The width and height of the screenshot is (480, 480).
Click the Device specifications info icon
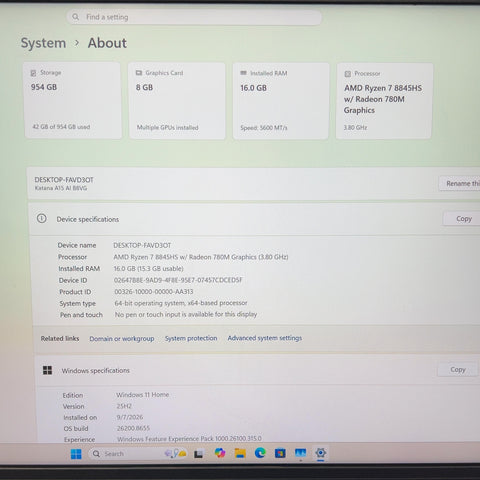pos(42,218)
